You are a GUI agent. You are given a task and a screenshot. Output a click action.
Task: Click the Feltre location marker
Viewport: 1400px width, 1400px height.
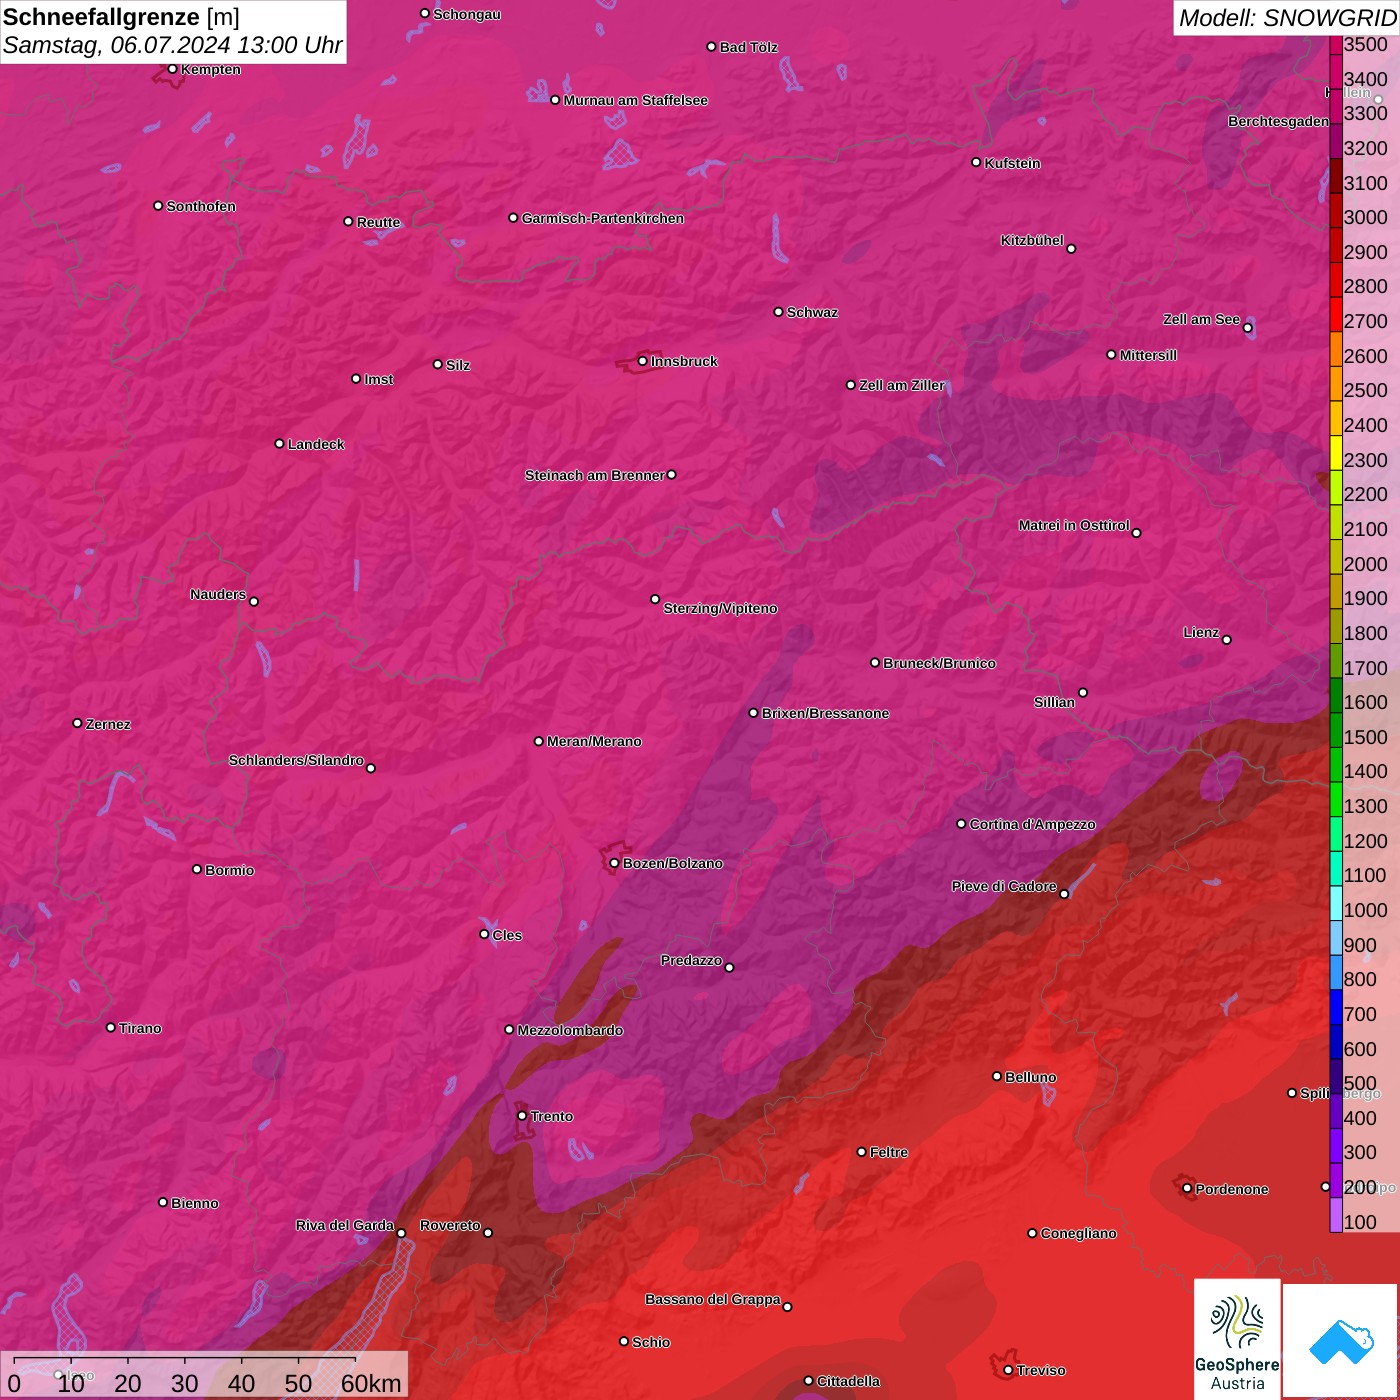pyautogui.click(x=861, y=1152)
